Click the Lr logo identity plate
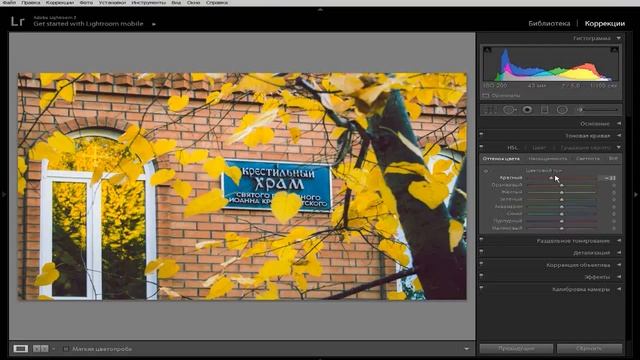Screen dimensions: 640x360 tap(18, 21)
